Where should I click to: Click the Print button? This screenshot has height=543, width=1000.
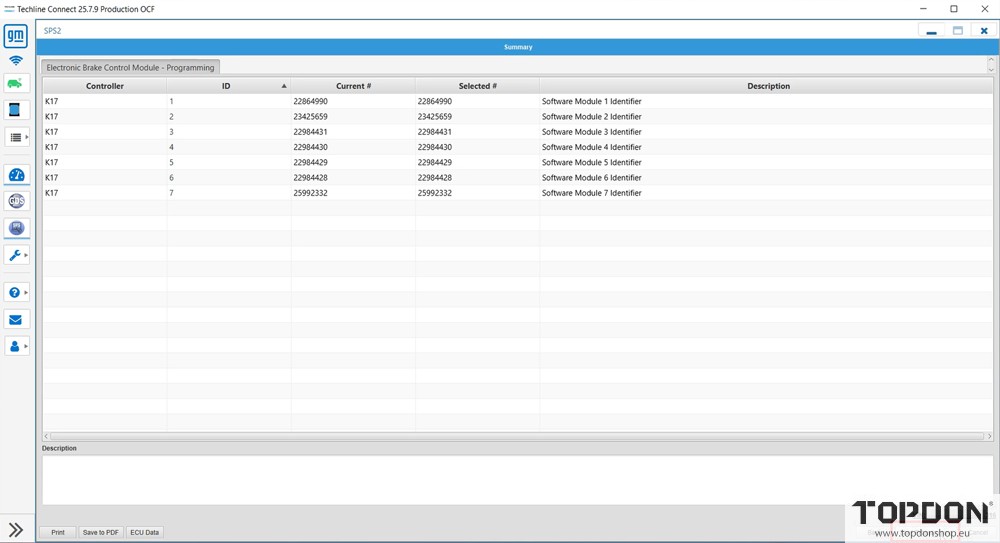tap(58, 532)
